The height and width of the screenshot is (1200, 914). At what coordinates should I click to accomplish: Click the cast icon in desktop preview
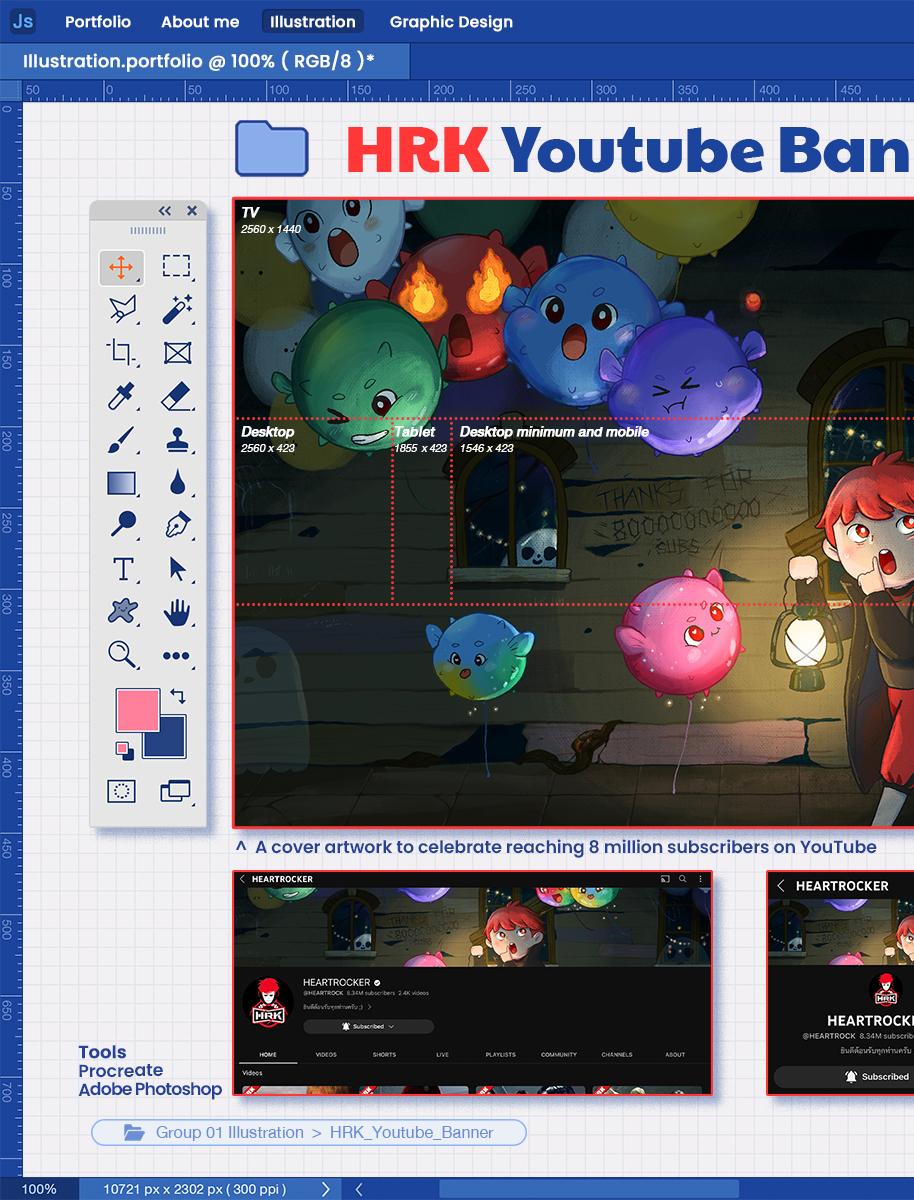664,879
